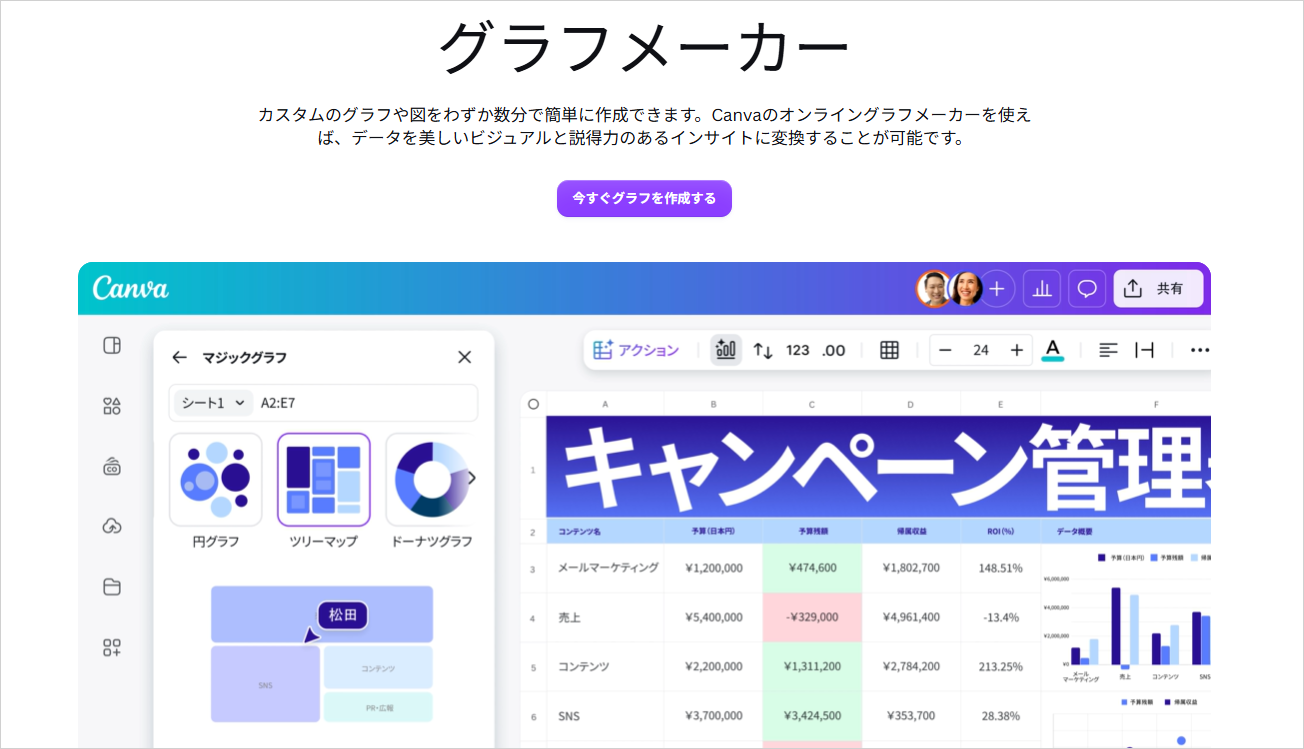
Task: Open the アクション menu in the toolbar
Action: click(x=636, y=350)
